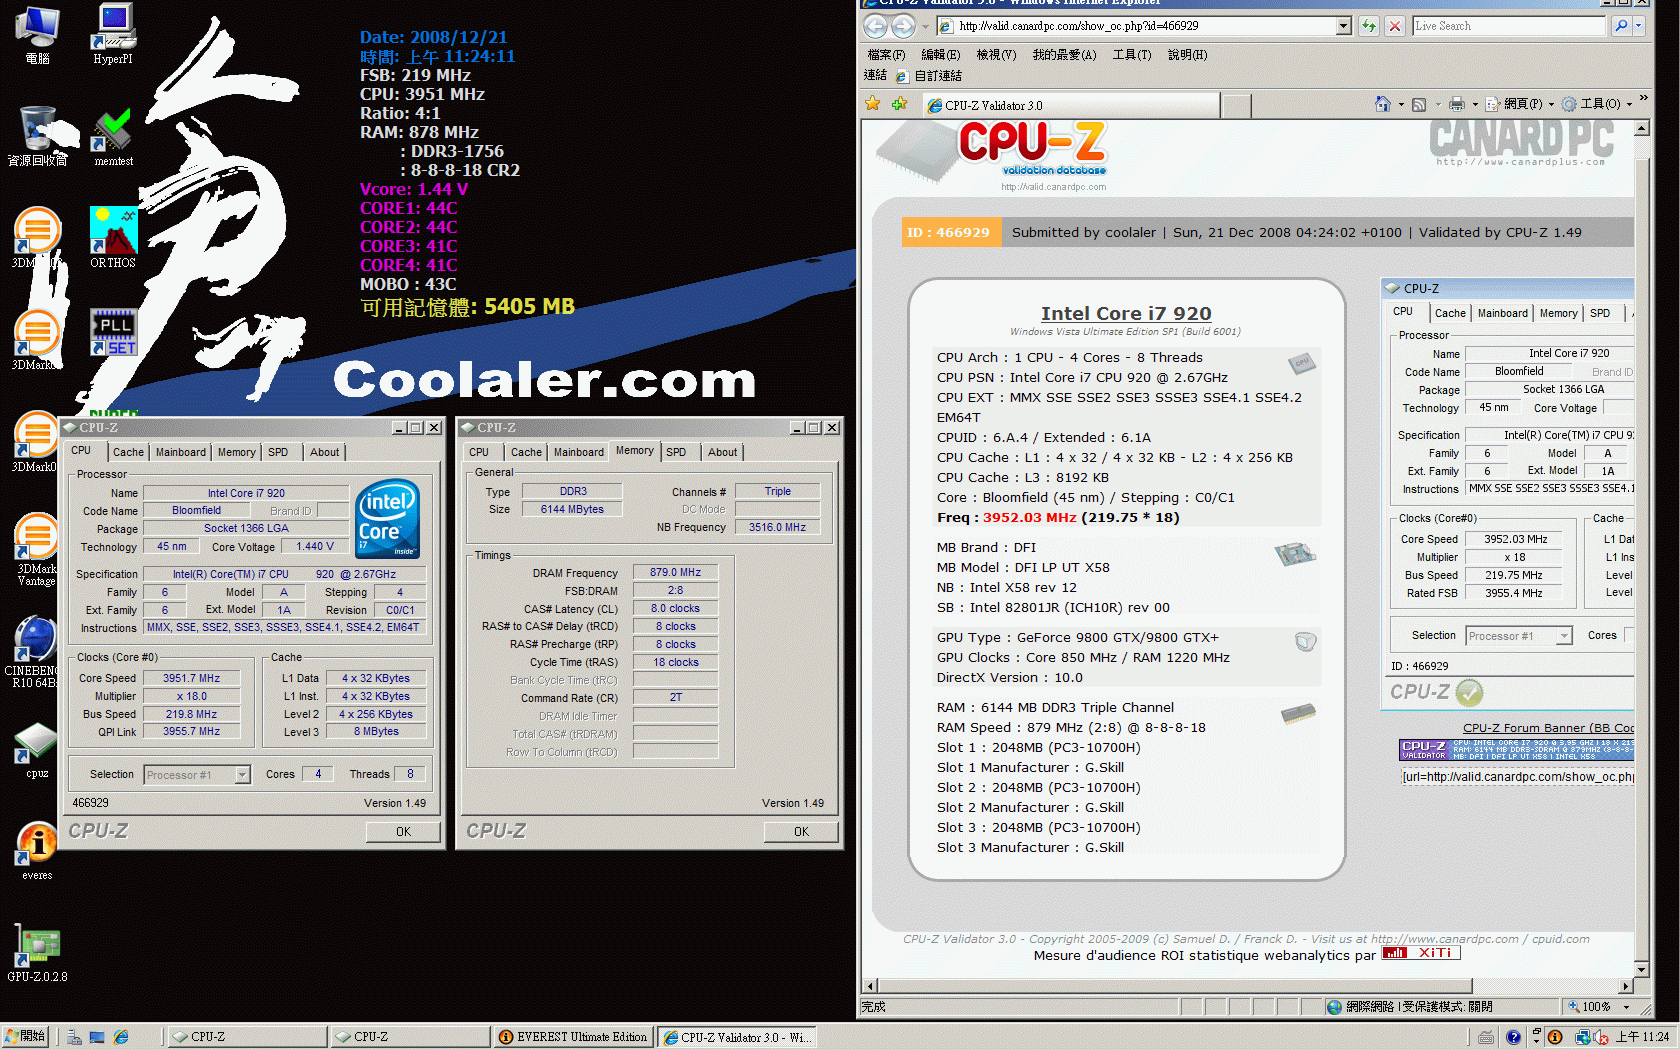Expand the search provider dropdown arrow
The image size is (1680, 1050).
1638,26
